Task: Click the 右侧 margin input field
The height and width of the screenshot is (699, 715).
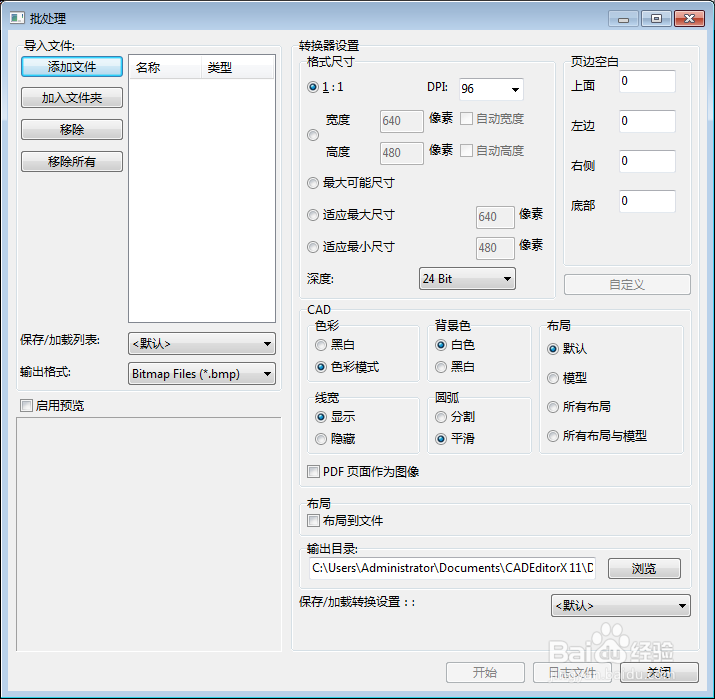Action: pos(647,161)
